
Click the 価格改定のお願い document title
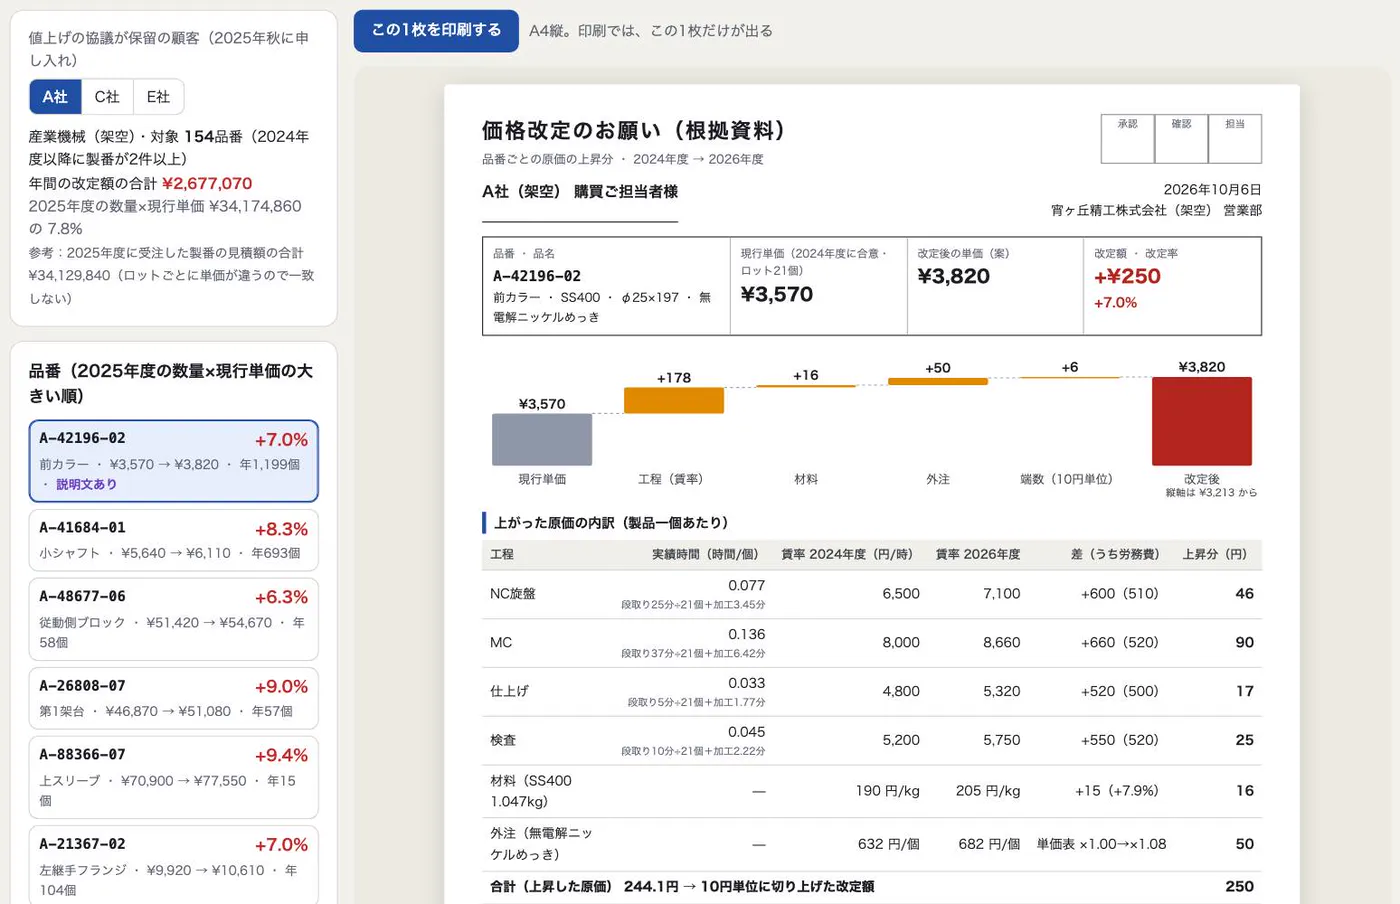pos(633,131)
